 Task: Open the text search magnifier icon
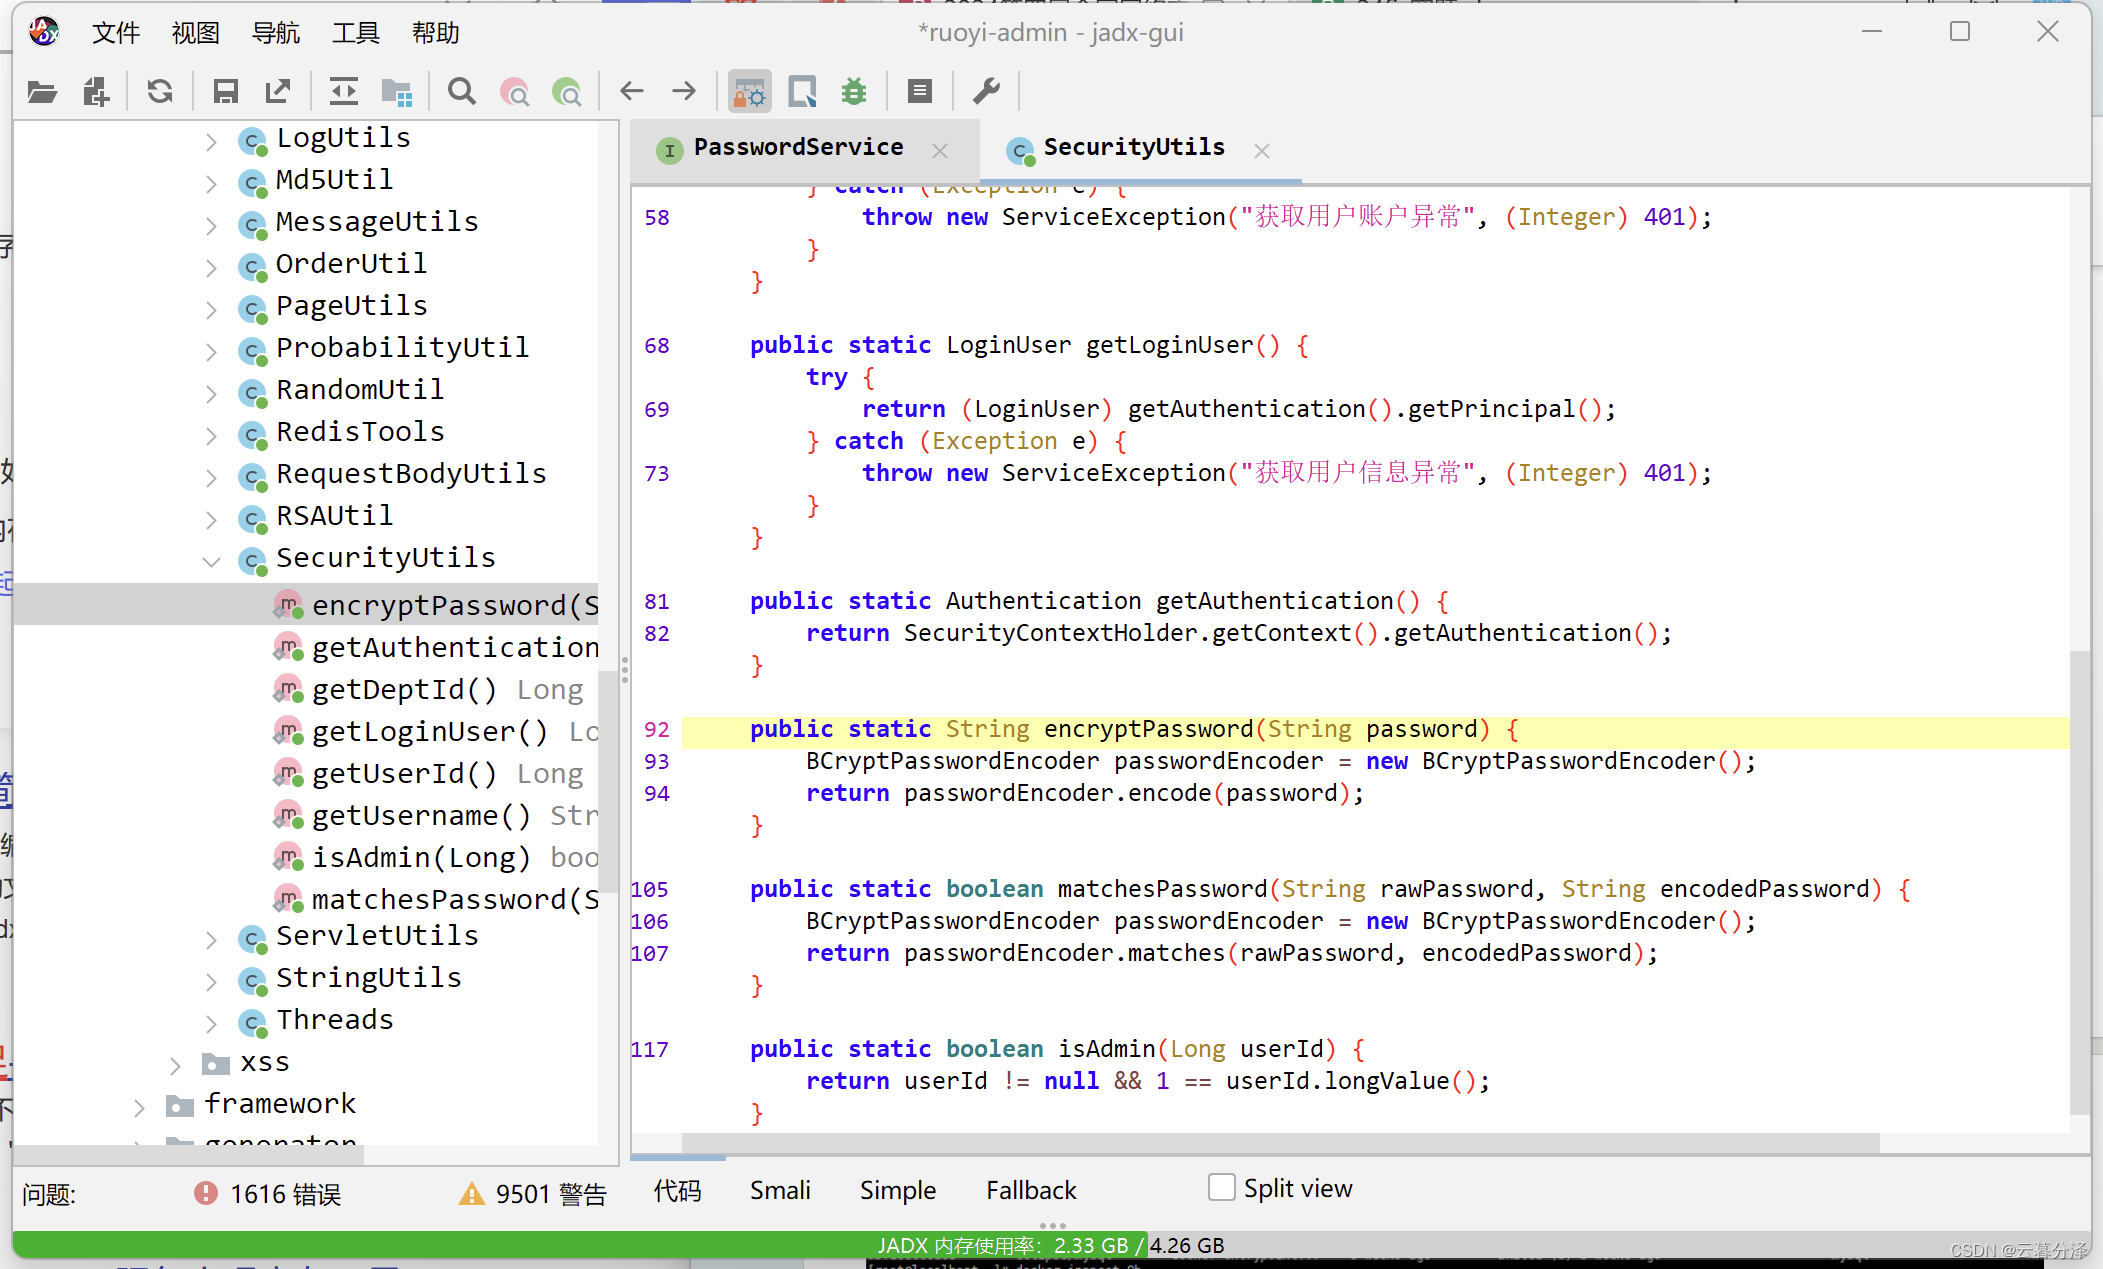pos(461,92)
